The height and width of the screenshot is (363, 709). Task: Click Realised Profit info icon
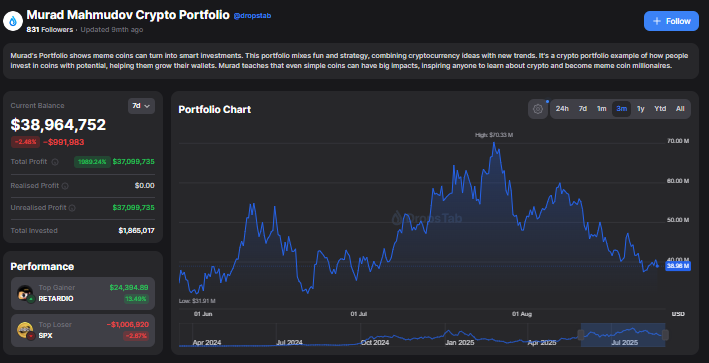(65, 186)
